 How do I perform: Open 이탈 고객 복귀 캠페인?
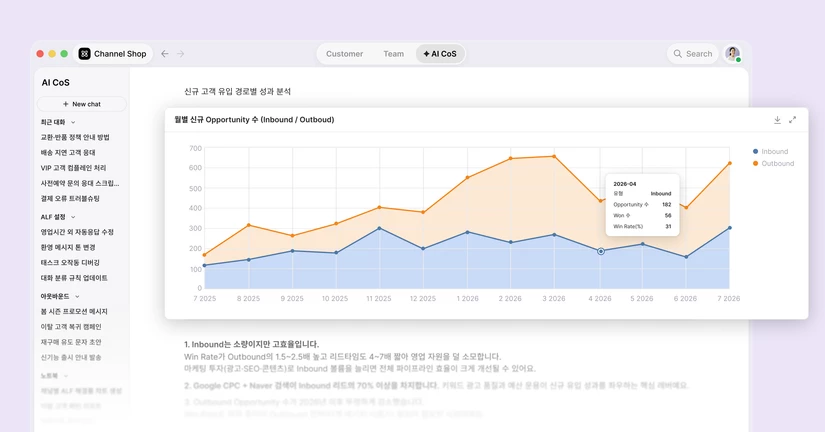pyautogui.click(x=71, y=327)
